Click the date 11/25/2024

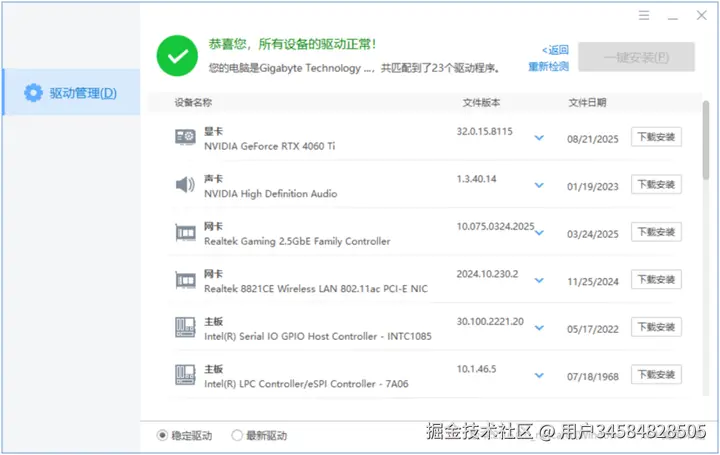(x=593, y=282)
